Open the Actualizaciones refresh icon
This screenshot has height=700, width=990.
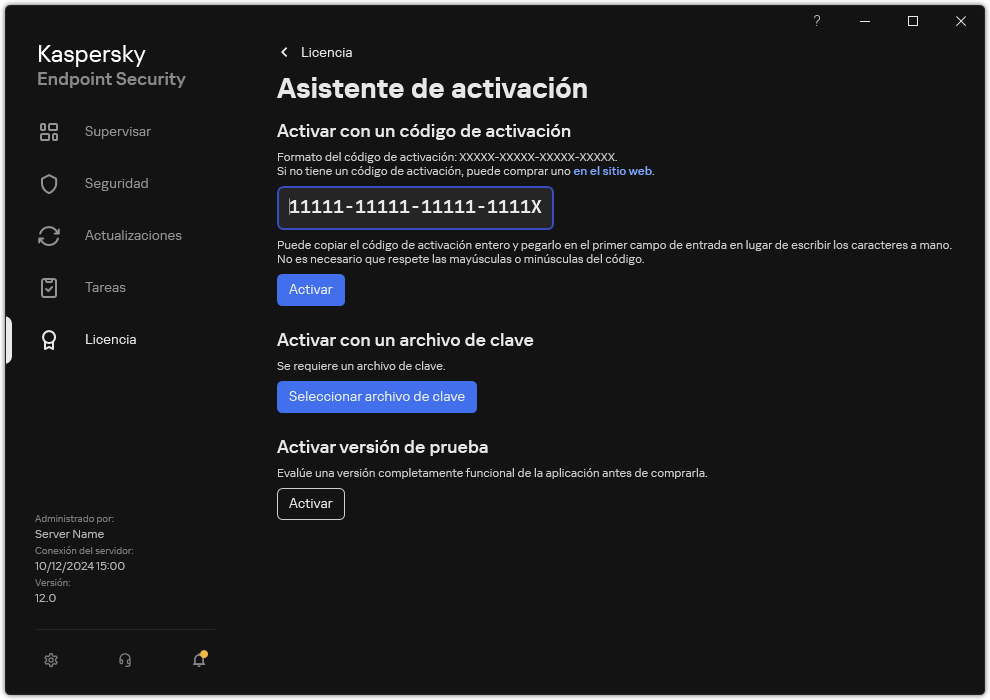click(x=49, y=235)
